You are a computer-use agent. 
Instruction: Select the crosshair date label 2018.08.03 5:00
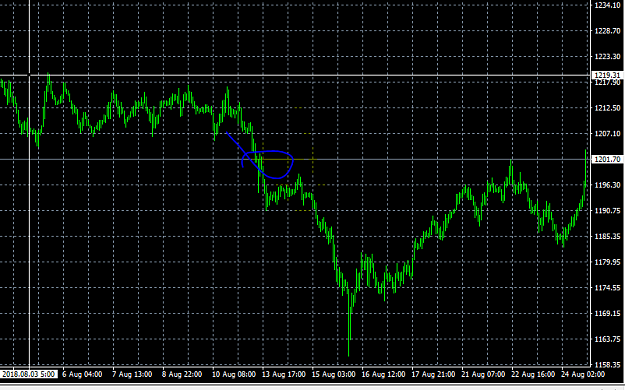(x=29, y=374)
